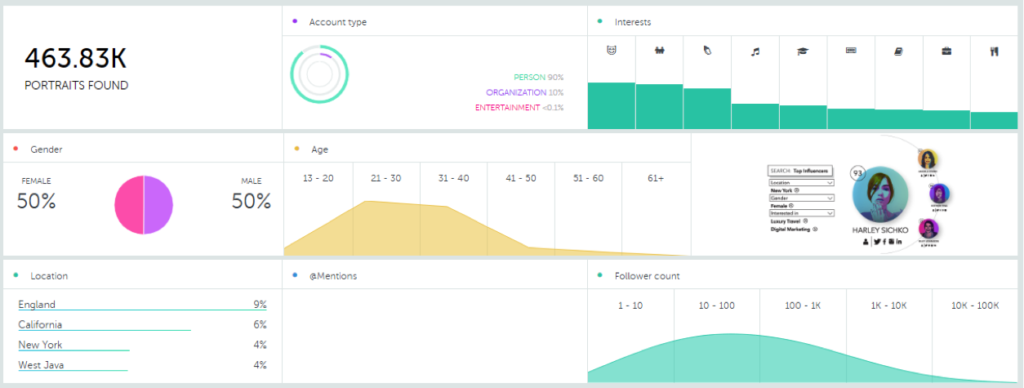Click the @Mentions panel title
1024x388 pixels.
pos(333,276)
